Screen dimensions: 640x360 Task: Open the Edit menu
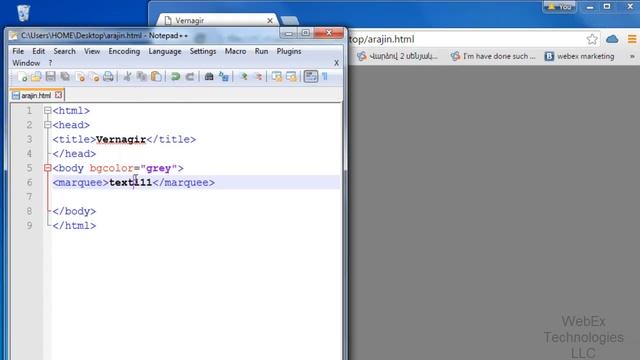38,51
